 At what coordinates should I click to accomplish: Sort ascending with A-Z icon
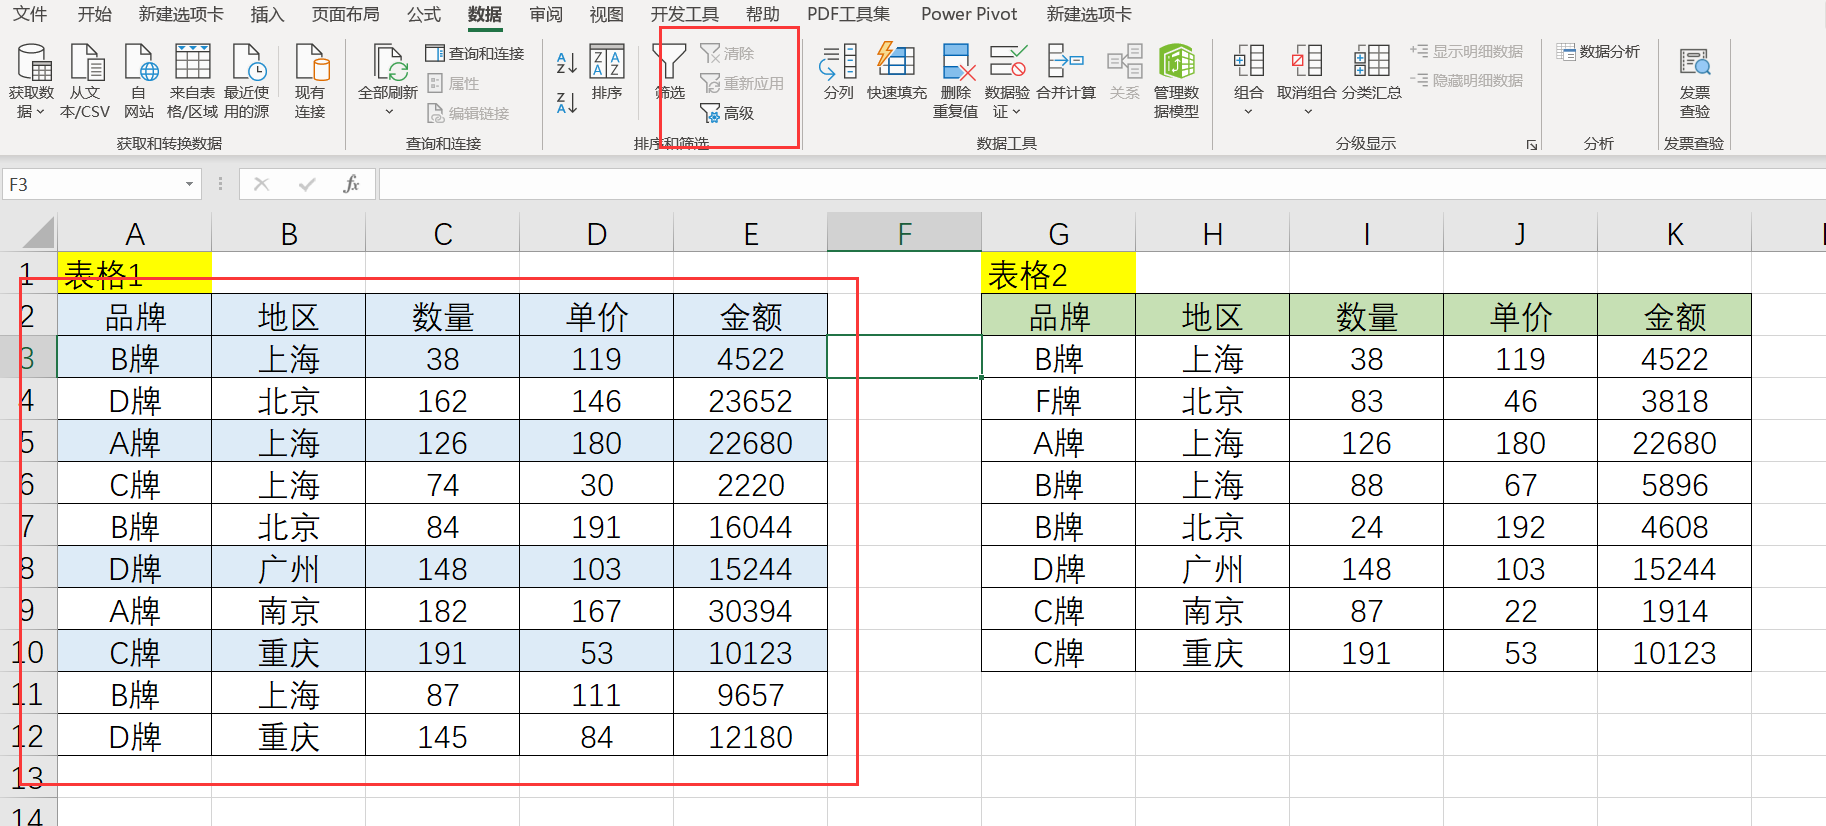(566, 63)
